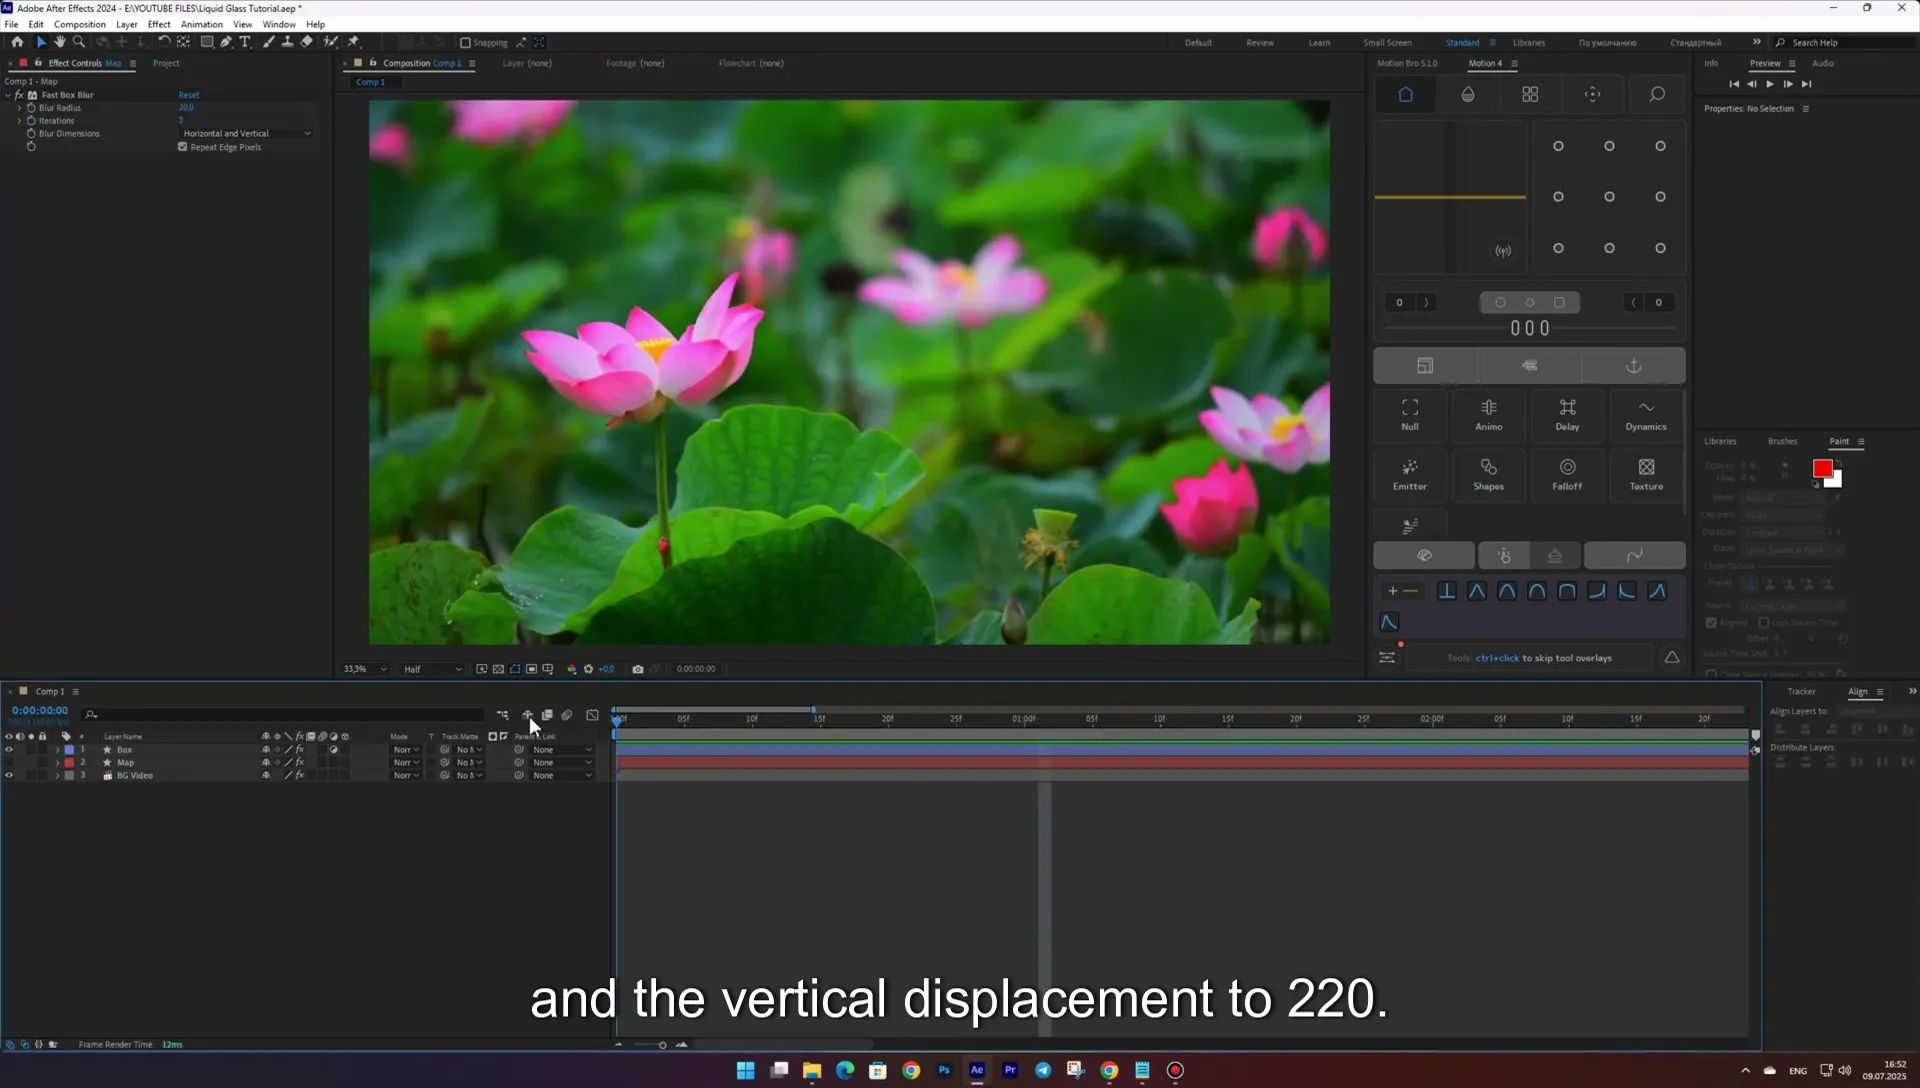The width and height of the screenshot is (1920, 1088).
Task: Select the Roto Brush tool
Action: point(331,42)
